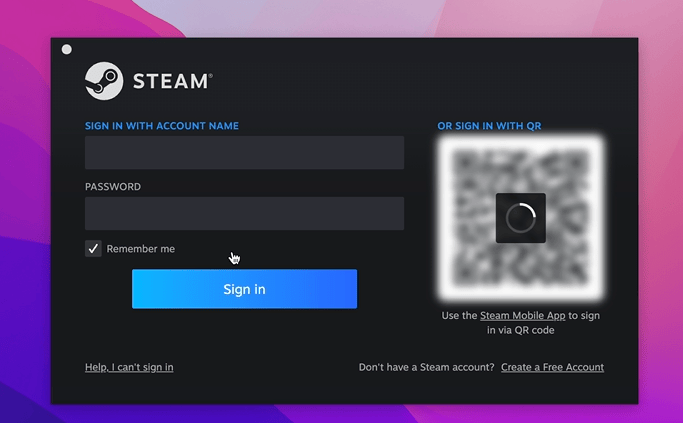
Task: Click the loading spinner on the QR code
Action: [x=520, y=218]
